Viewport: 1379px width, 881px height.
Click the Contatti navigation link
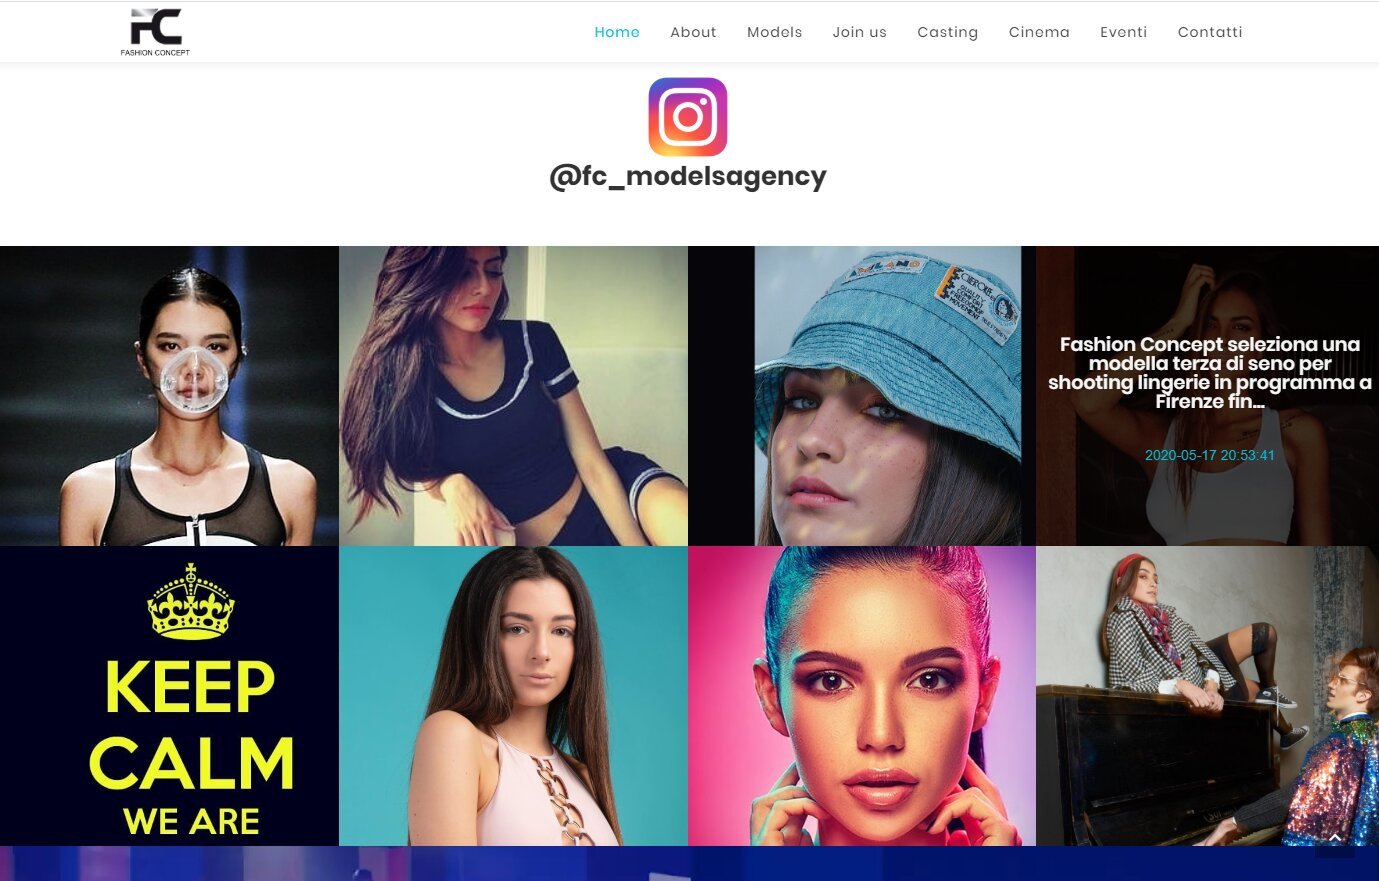(x=1210, y=32)
